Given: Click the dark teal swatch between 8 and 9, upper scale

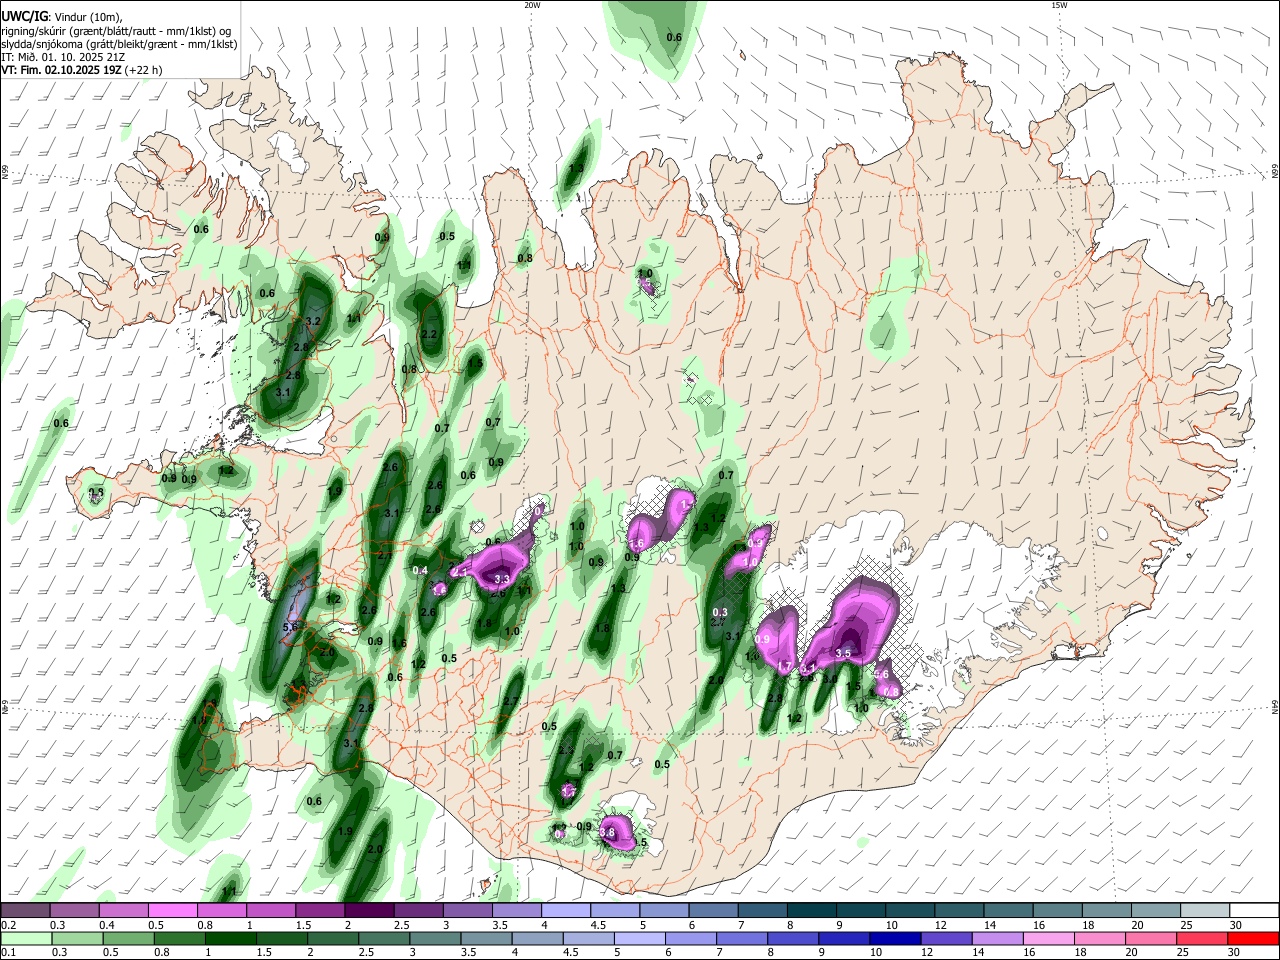Looking at the screenshot, I should tap(812, 911).
